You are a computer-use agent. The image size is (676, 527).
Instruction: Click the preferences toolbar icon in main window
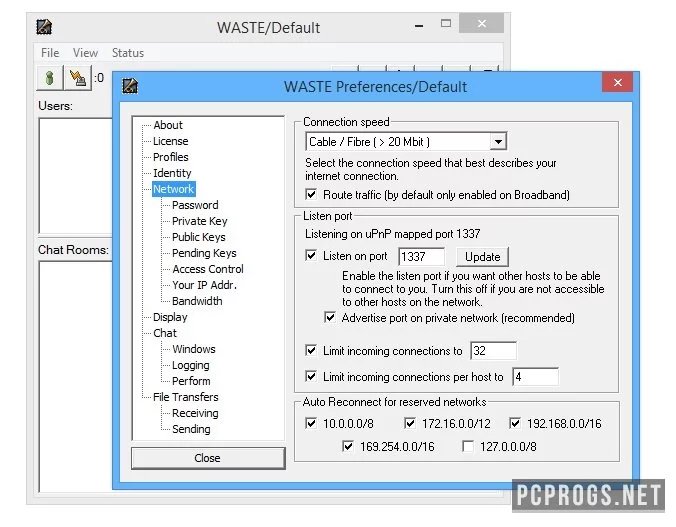[x=78, y=78]
